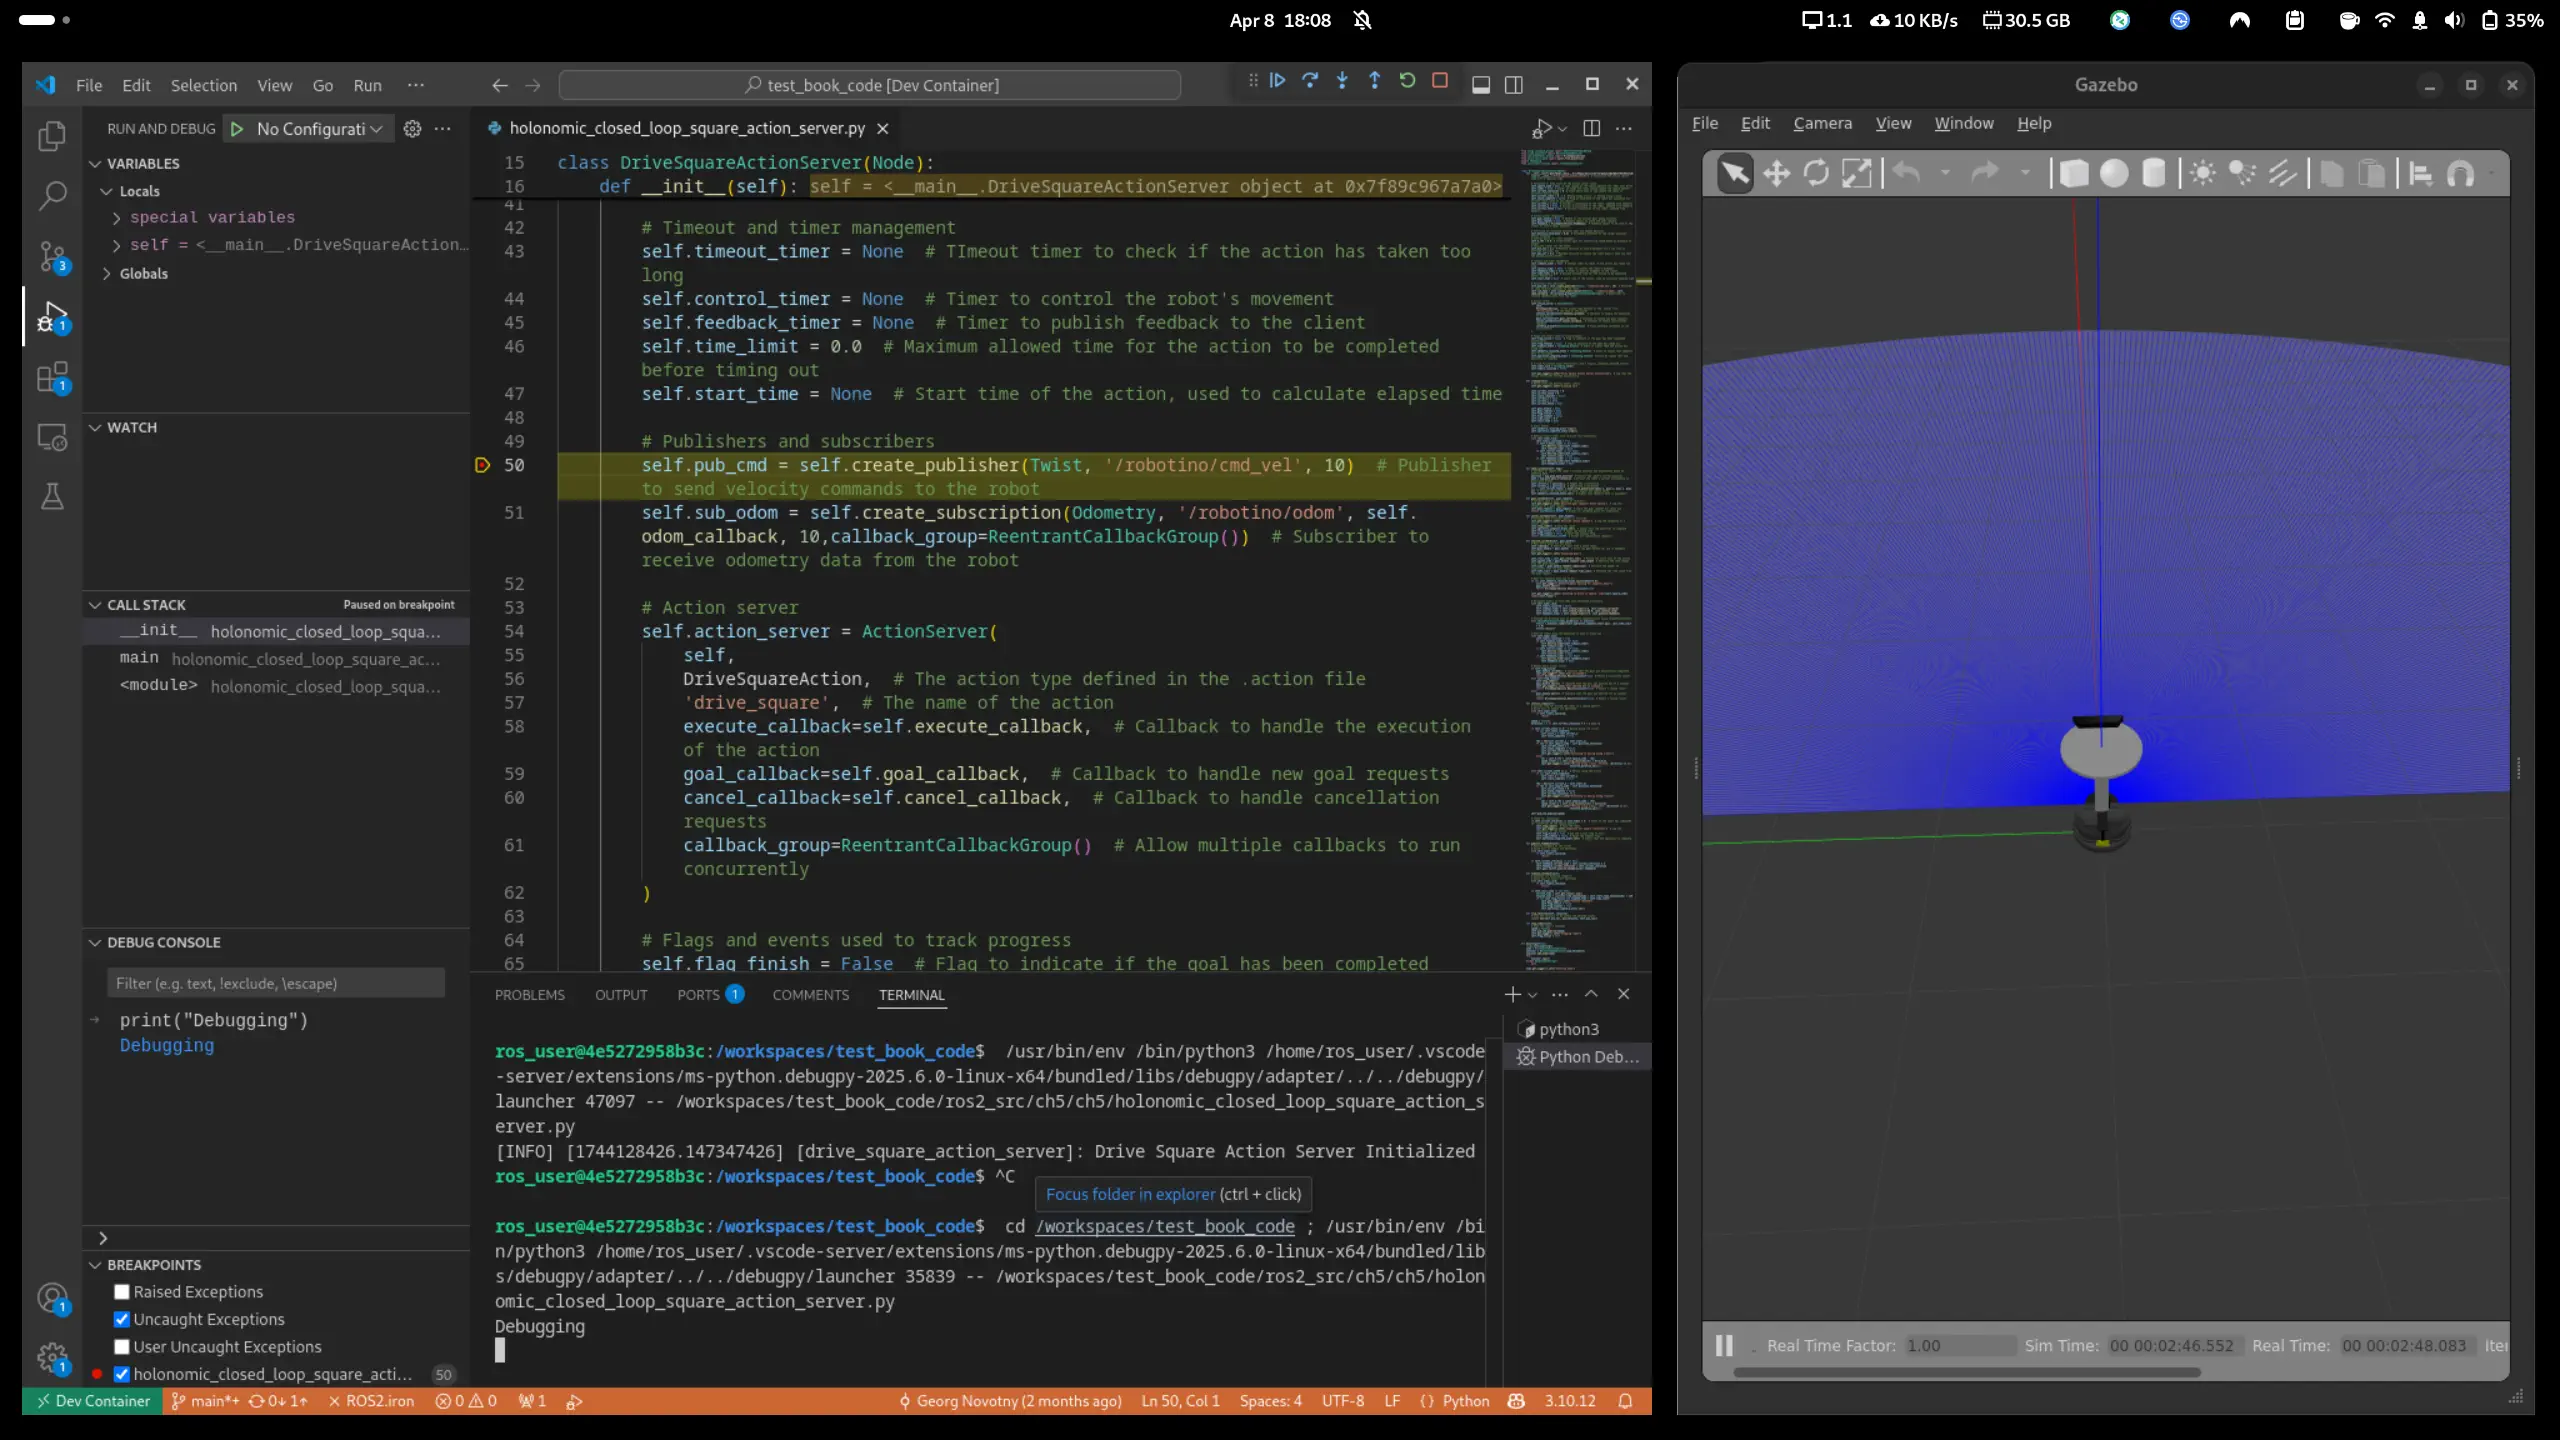Click the red Stop debugging button
The height and width of the screenshot is (1440, 2560).
[1440, 82]
